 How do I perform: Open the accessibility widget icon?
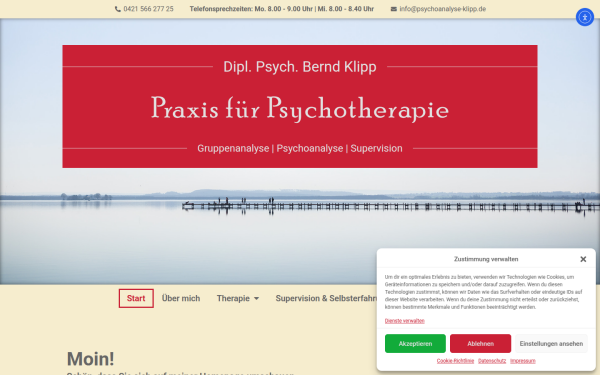[585, 17]
